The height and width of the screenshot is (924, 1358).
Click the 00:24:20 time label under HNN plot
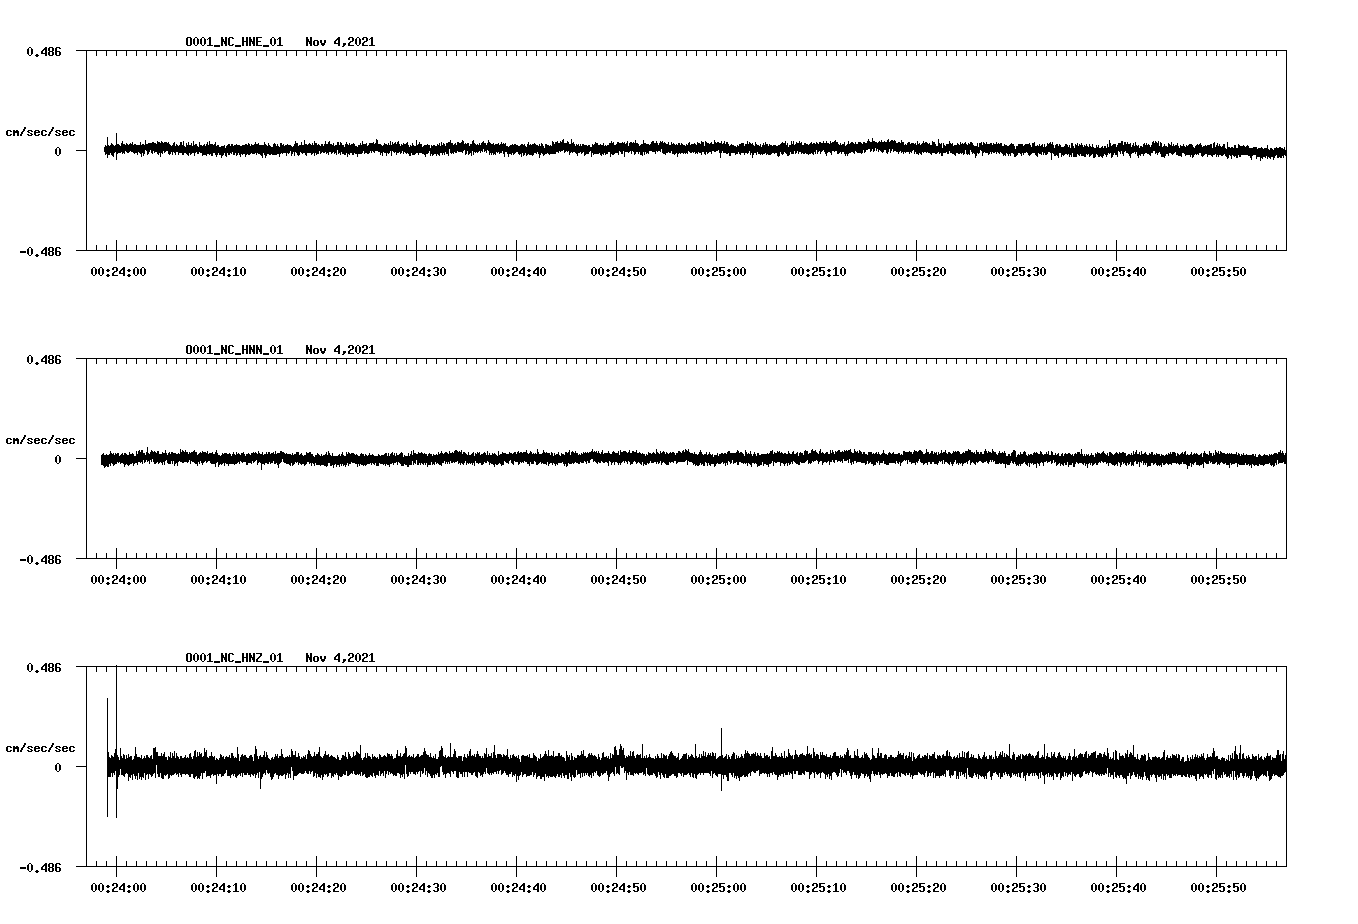pos(318,580)
